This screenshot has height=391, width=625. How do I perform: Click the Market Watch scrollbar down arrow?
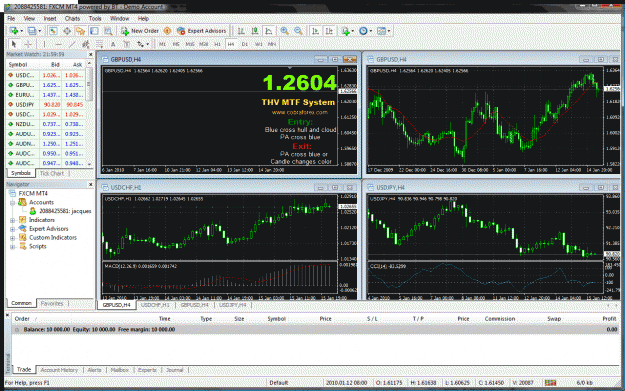click(x=89, y=164)
